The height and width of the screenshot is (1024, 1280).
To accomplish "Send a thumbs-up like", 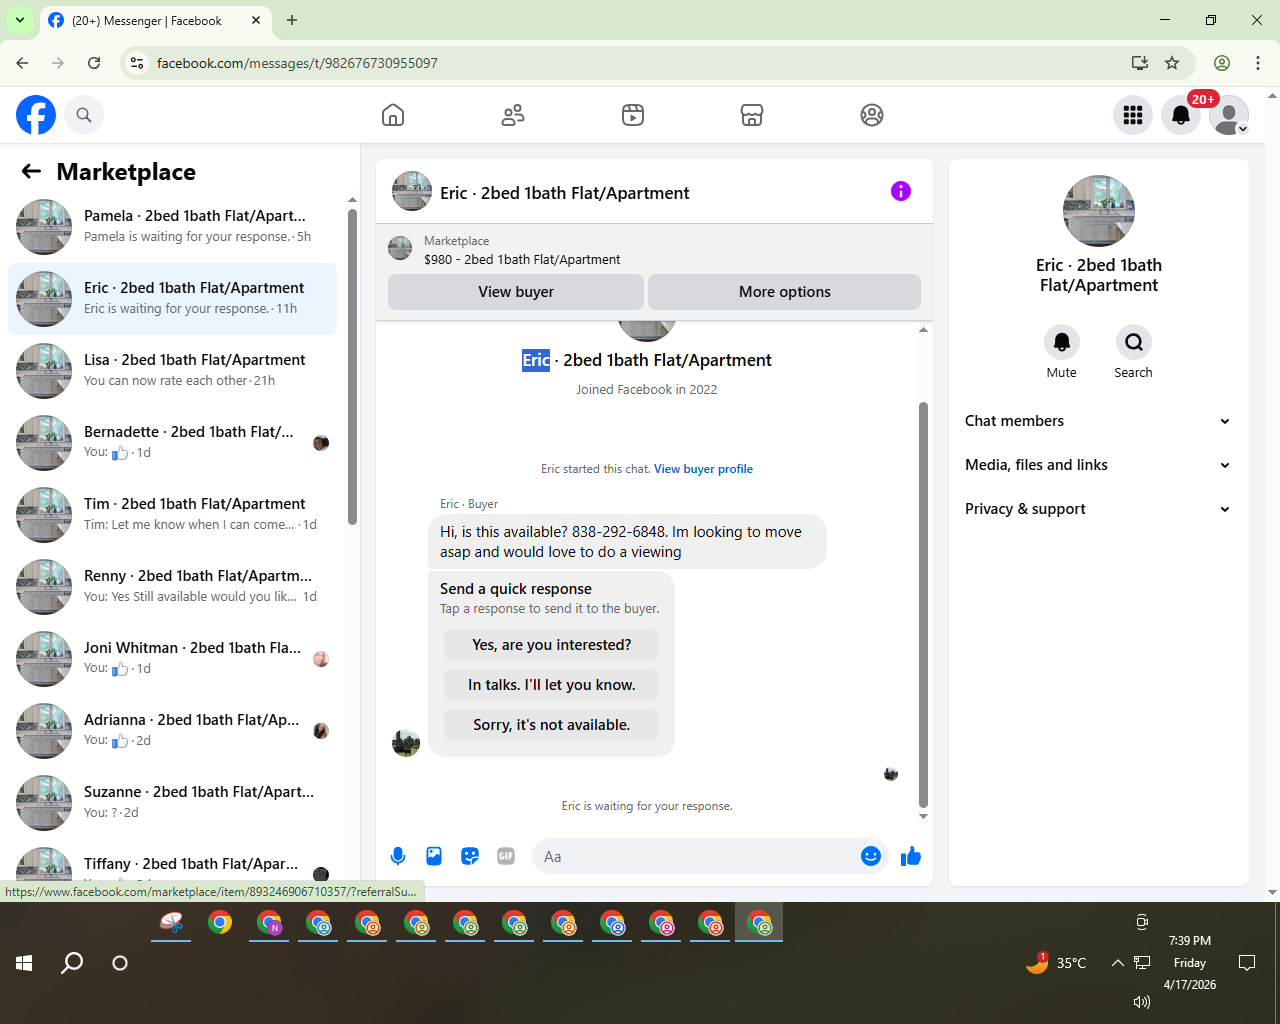I will point(911,856).
